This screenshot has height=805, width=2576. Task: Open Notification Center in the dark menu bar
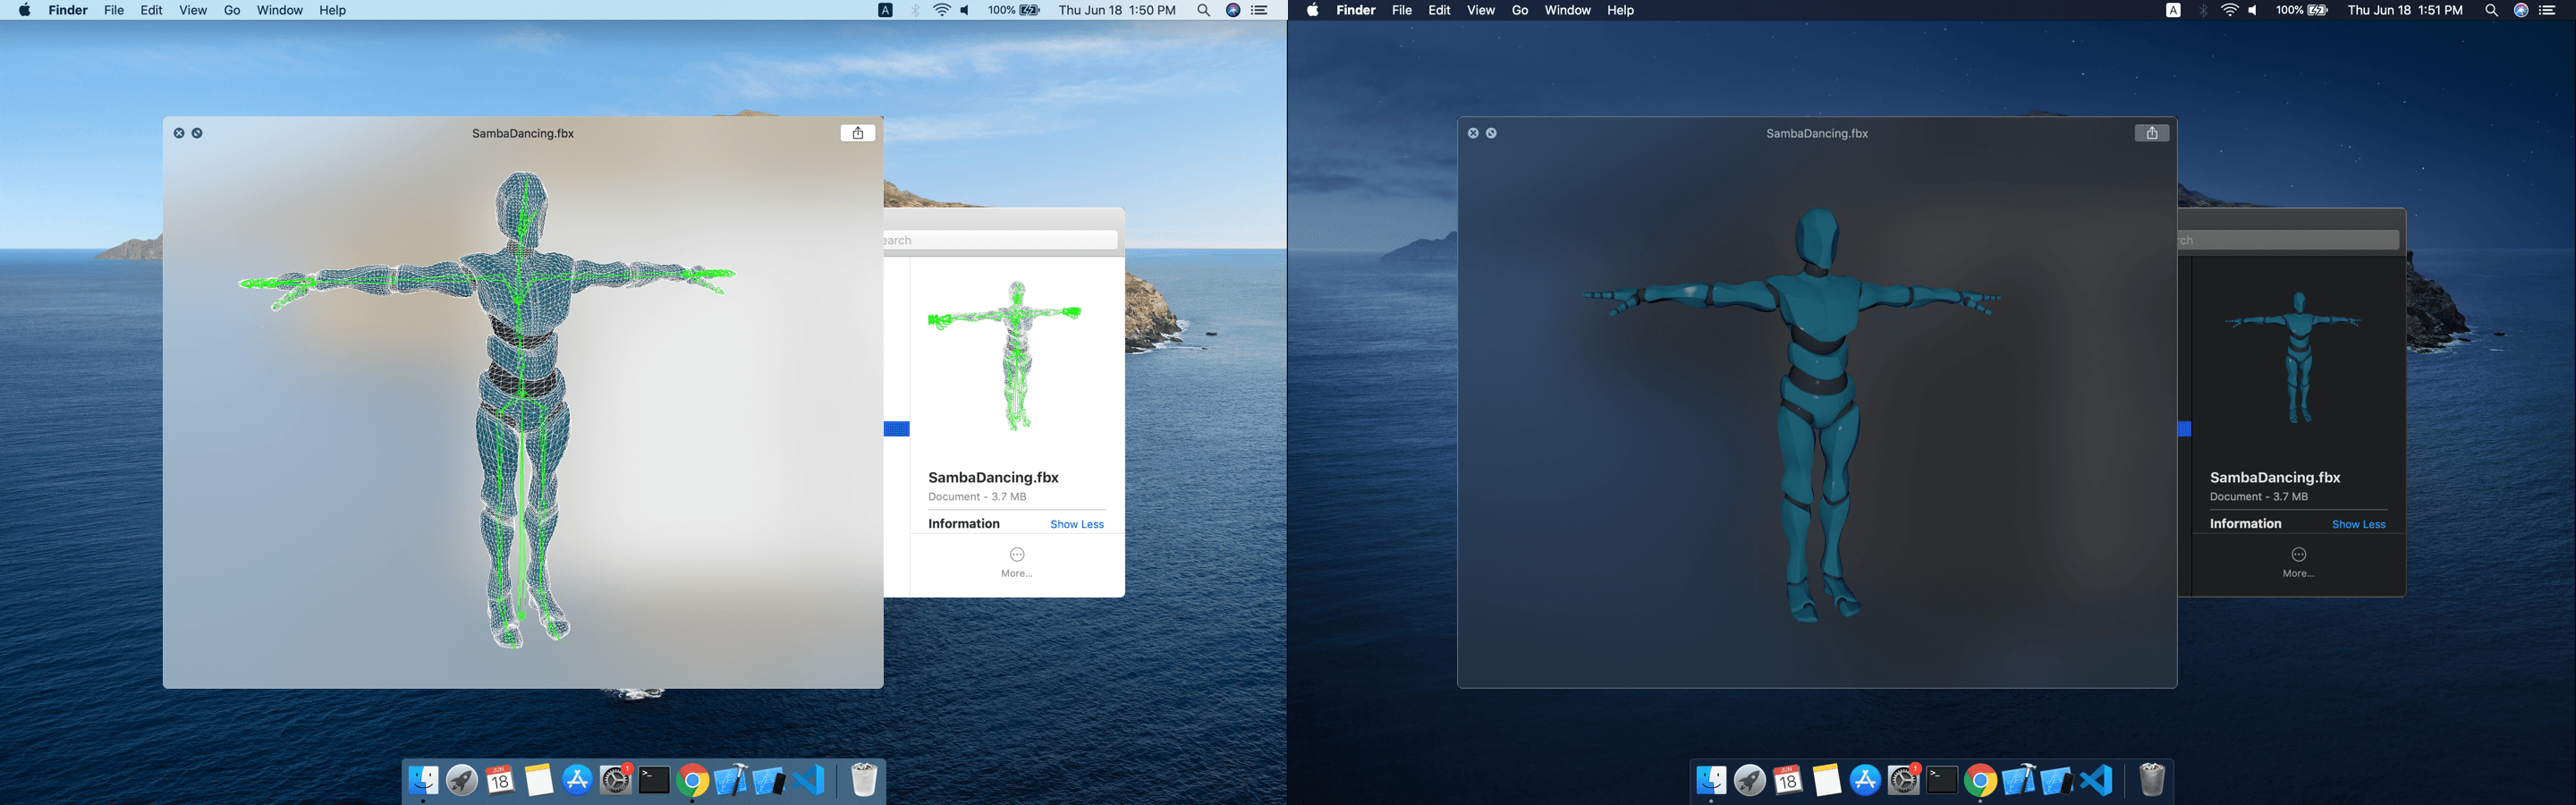tap(2548, 10)
